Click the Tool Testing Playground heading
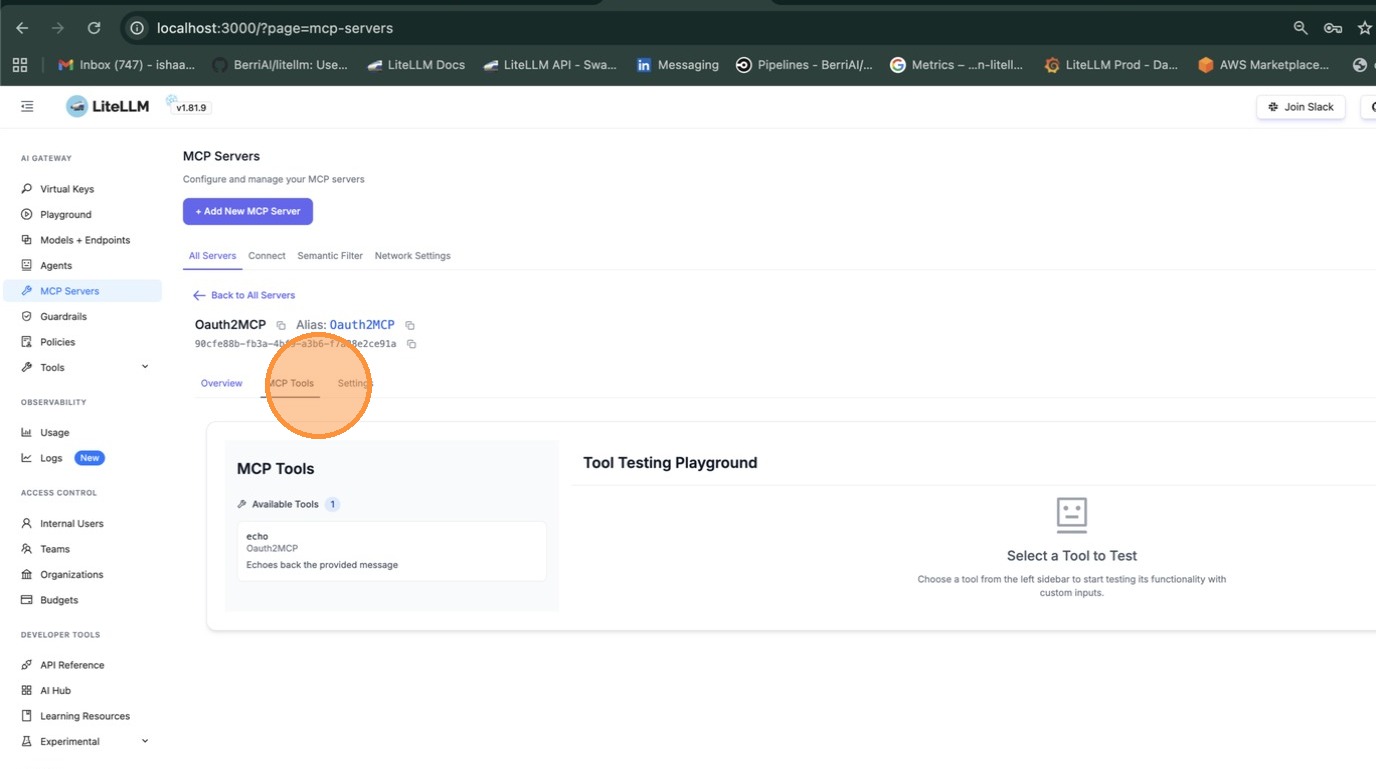Screen dimensions: 1376x769 [670, 463]
